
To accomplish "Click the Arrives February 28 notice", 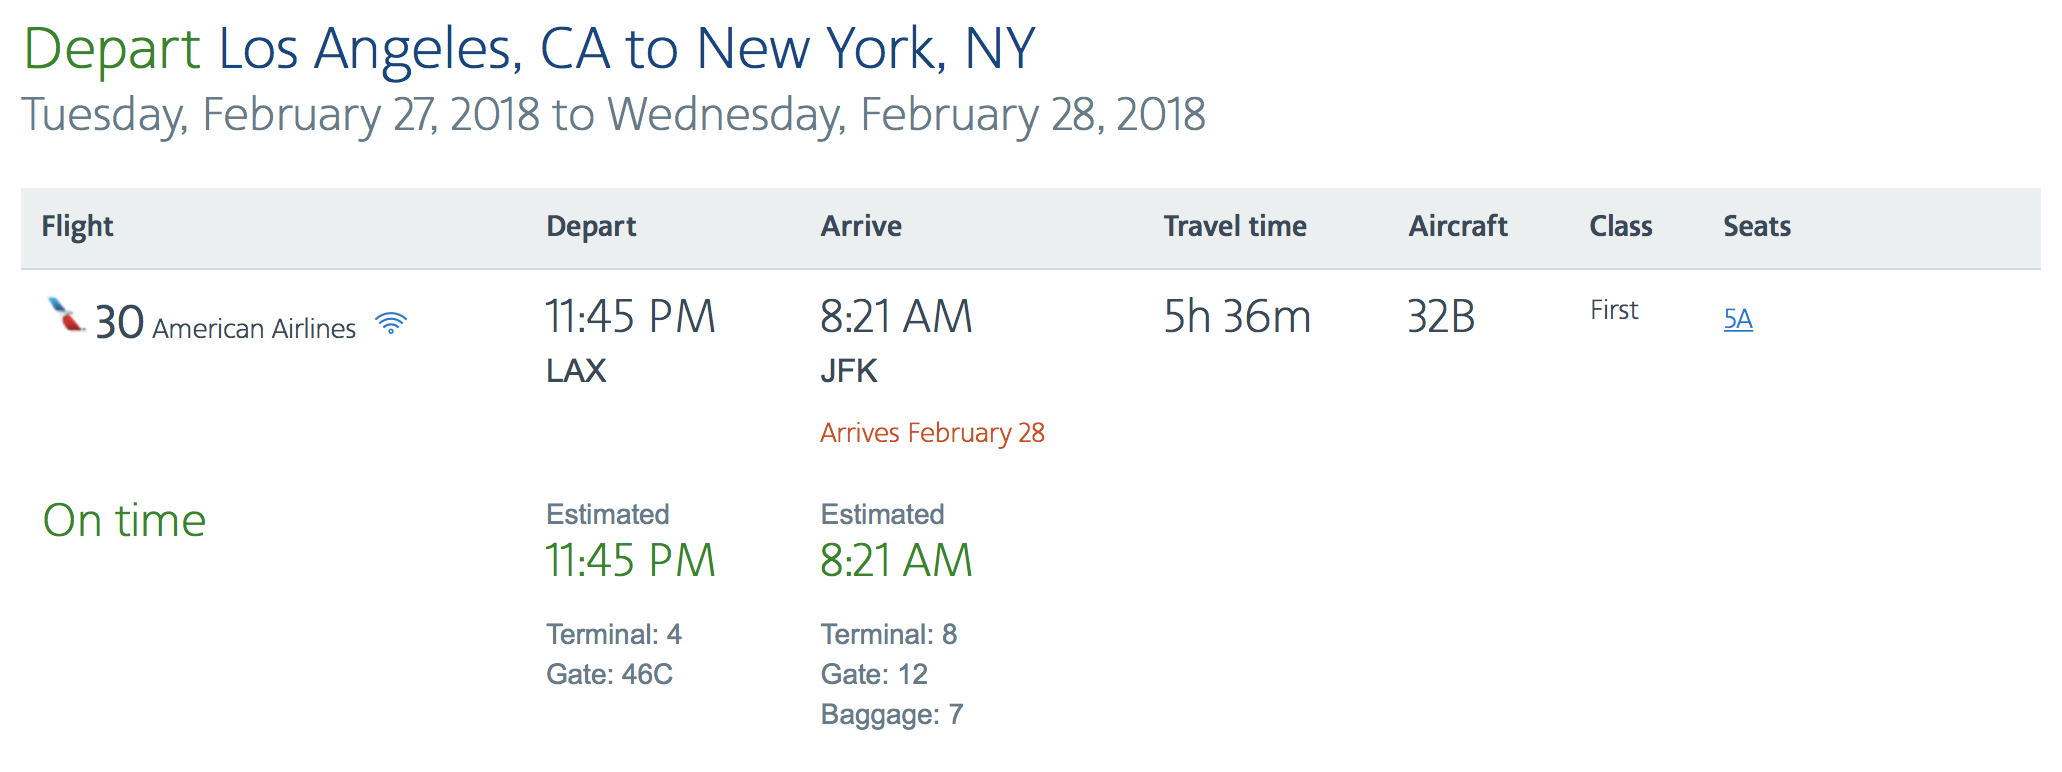I will (932, 433).
